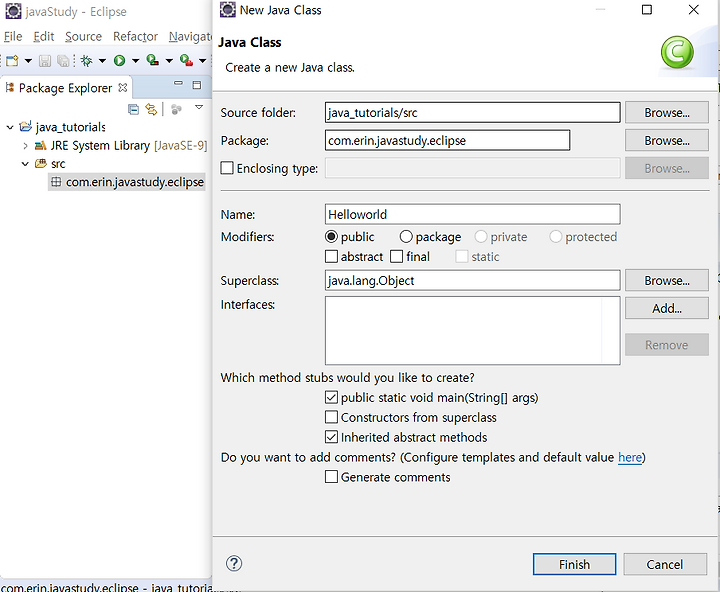
Task: Collapse the java_tutorials project node
Action: click(x=10, y=127)
